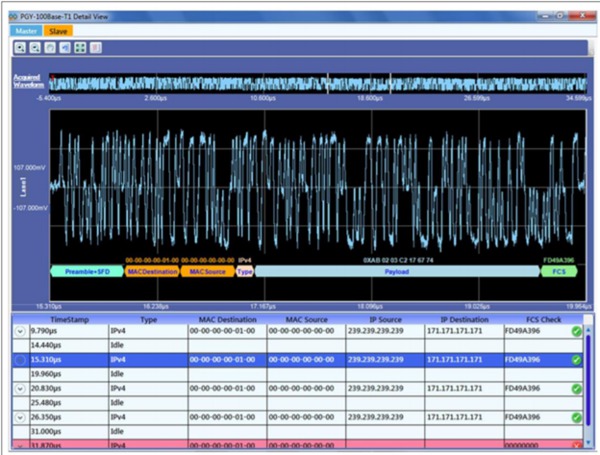Click green FCS check mark for 26.350µs row
The image size is (600, 455).
click(x=577, y=417)
